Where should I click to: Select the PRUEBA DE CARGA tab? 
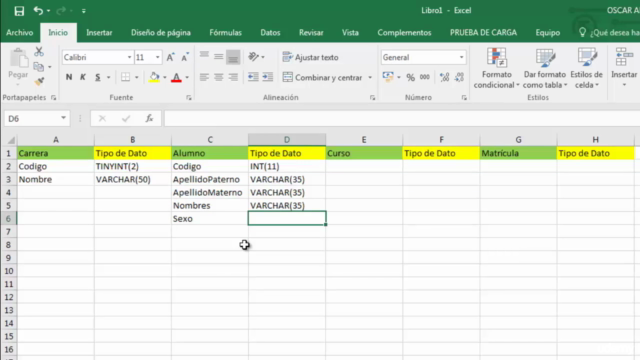tap(483, 33)
